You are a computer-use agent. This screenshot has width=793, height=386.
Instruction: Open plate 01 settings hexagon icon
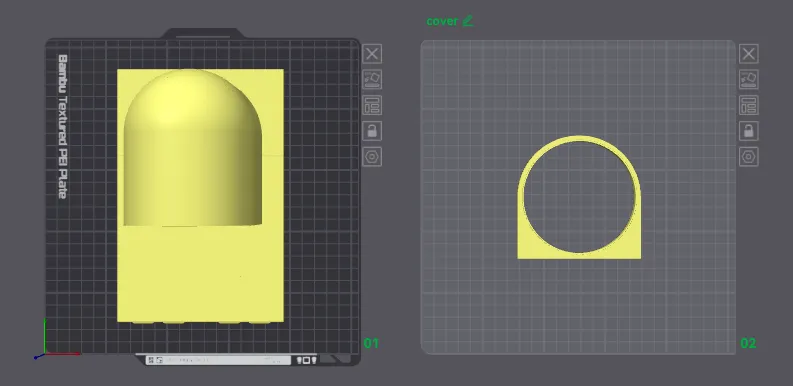click(x=372, y=157)
